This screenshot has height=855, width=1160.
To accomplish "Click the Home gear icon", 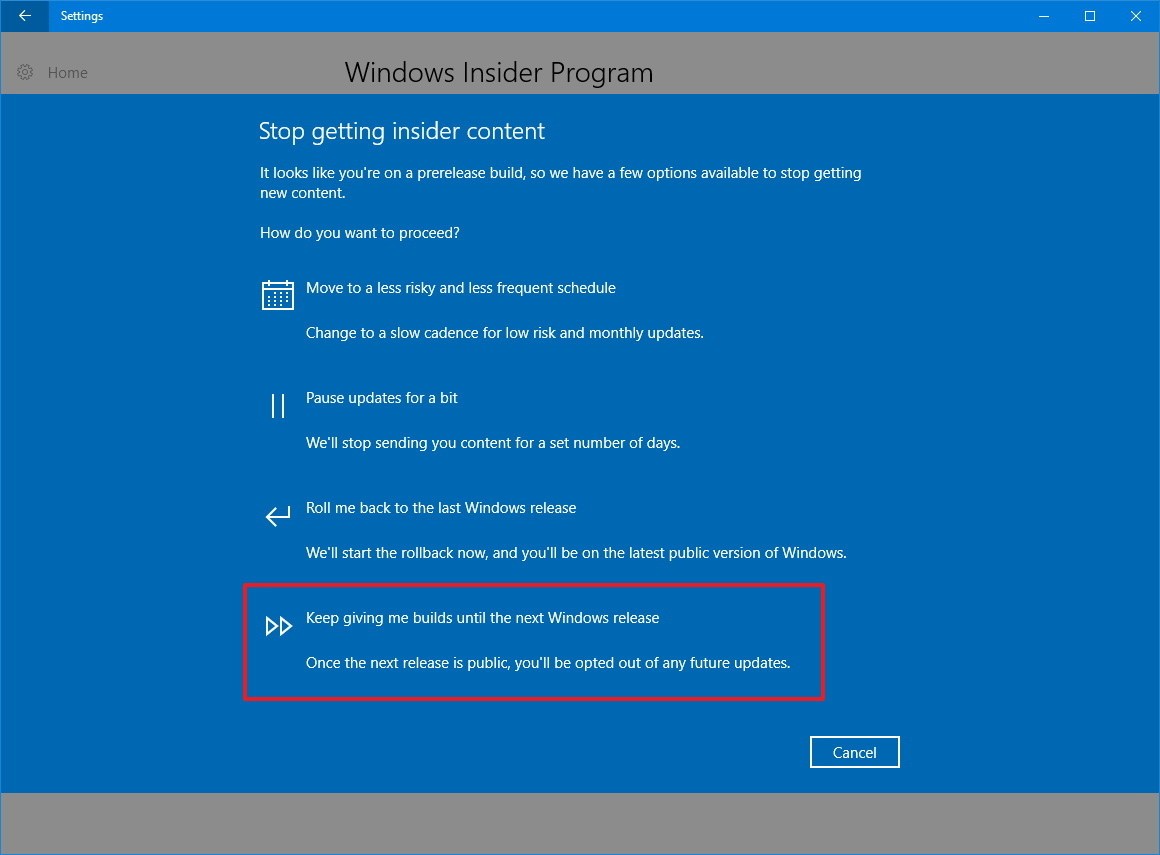I will pos(25,72).
